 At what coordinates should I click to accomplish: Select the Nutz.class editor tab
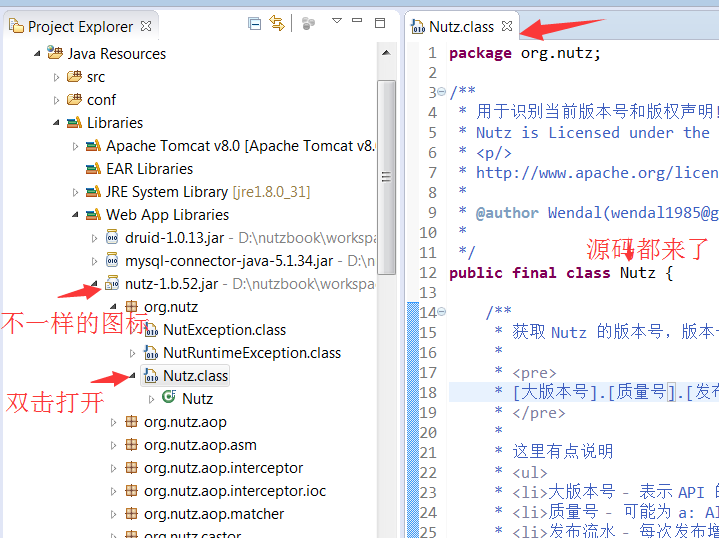click(x=461, y=27)
